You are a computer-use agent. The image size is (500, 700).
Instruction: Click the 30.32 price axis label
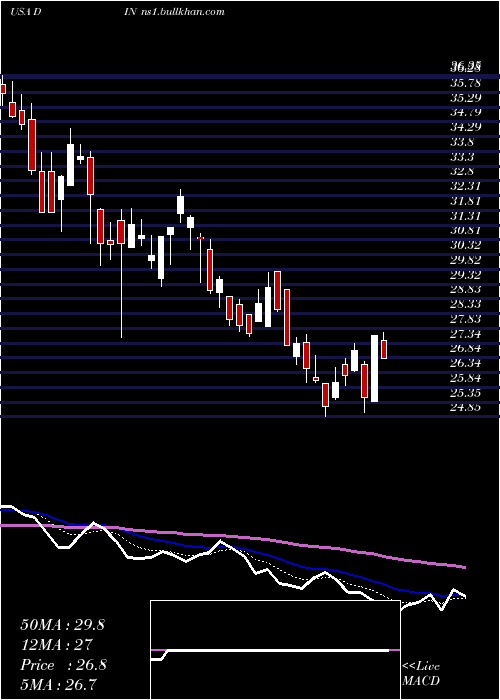[466, 245]
